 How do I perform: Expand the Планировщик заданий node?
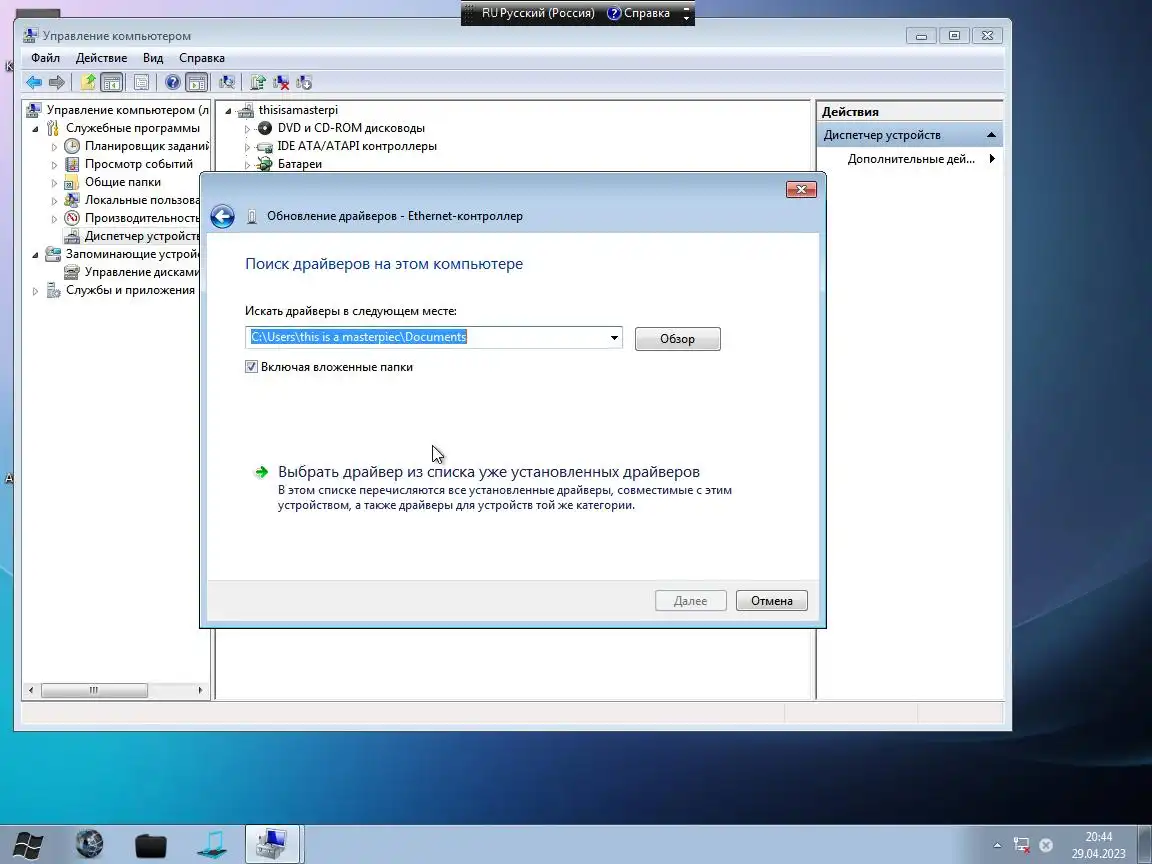point(54,146)
